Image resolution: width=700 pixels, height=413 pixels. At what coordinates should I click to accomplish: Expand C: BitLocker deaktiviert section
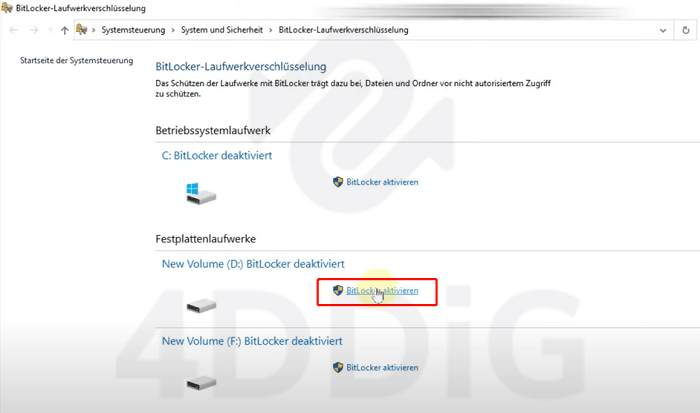coord(217,155)
